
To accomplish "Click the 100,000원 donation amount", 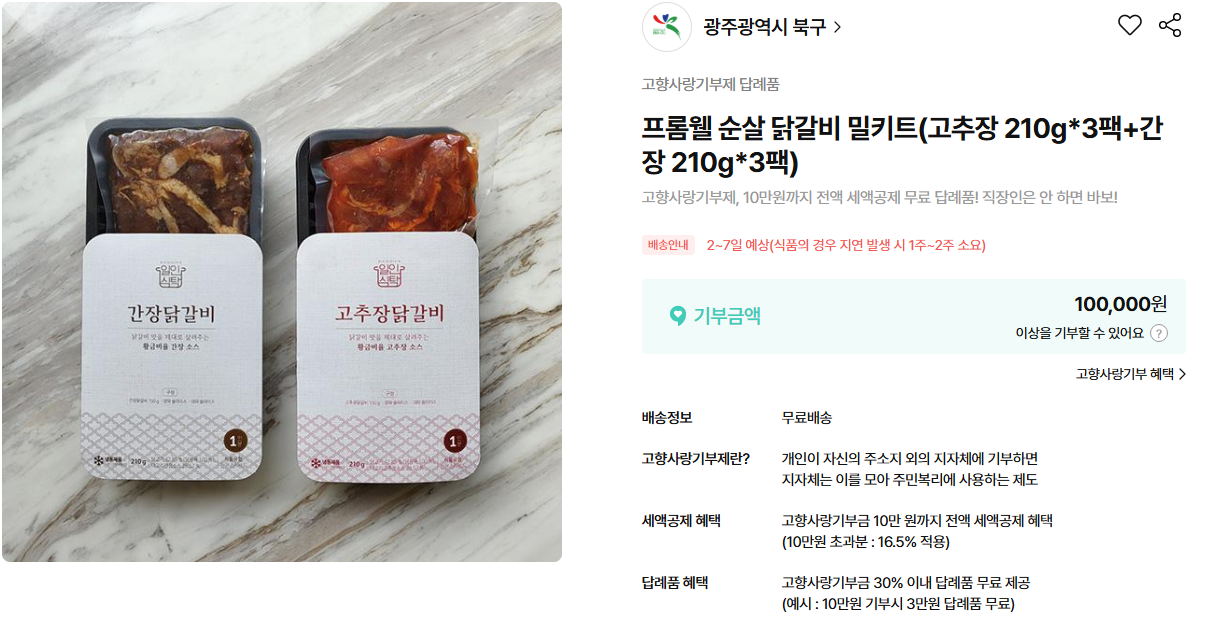I will point(1120,304).
